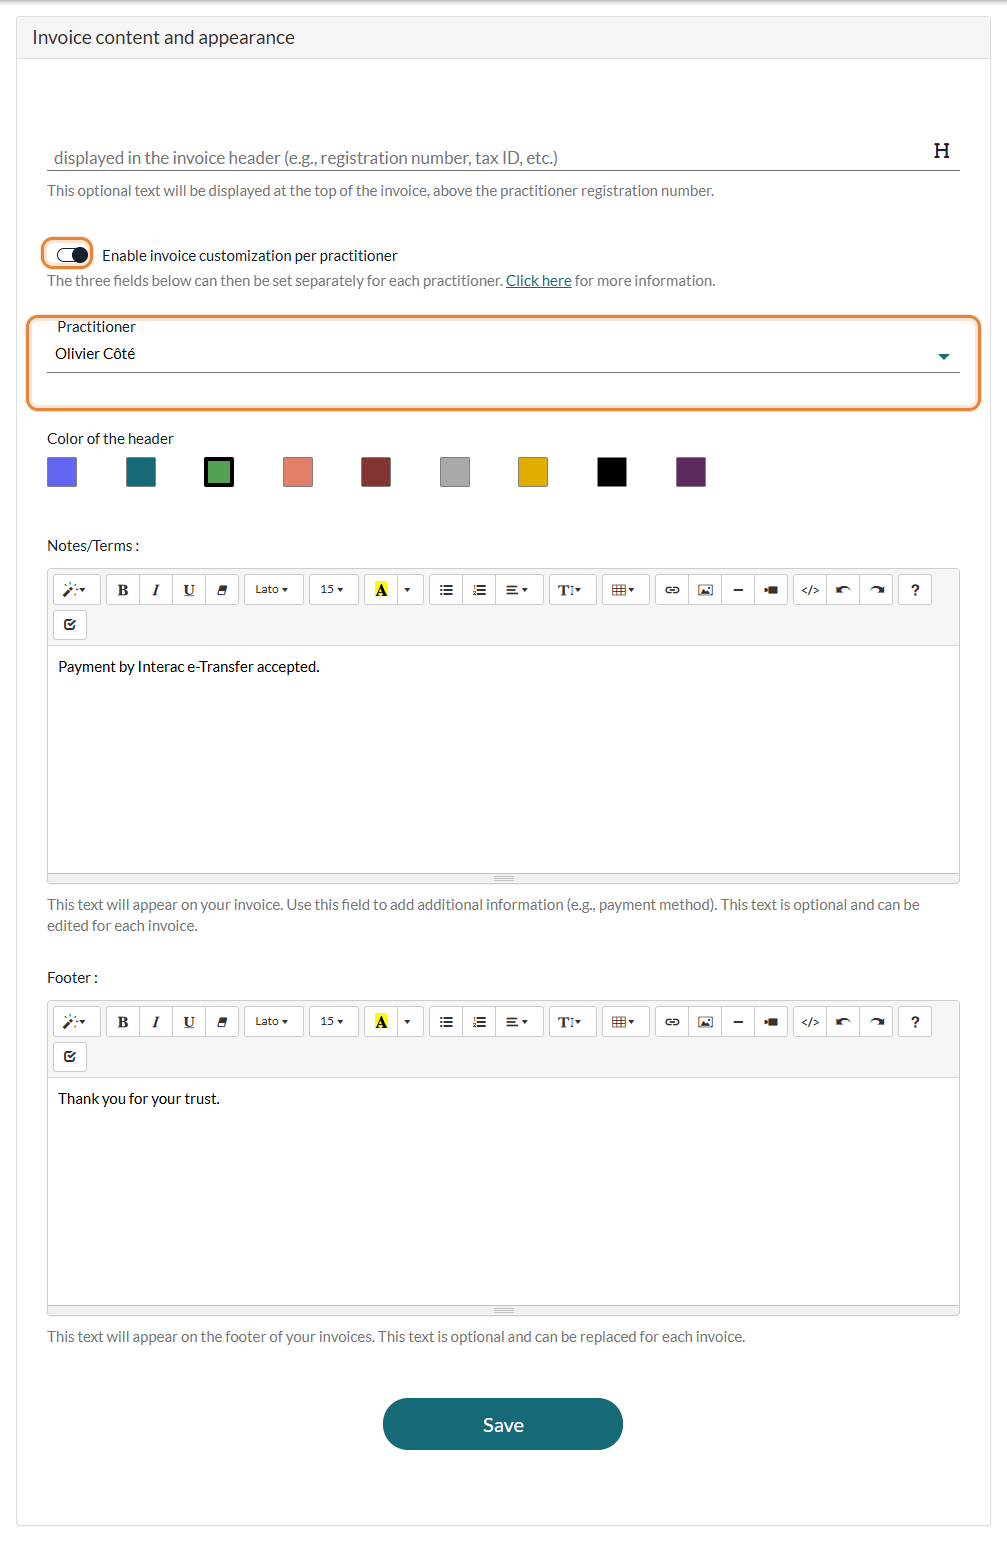Screen dimensions: 1007x1541
Task: Open highlight color arrow in Footer editor
Action: click(410, 1022)
